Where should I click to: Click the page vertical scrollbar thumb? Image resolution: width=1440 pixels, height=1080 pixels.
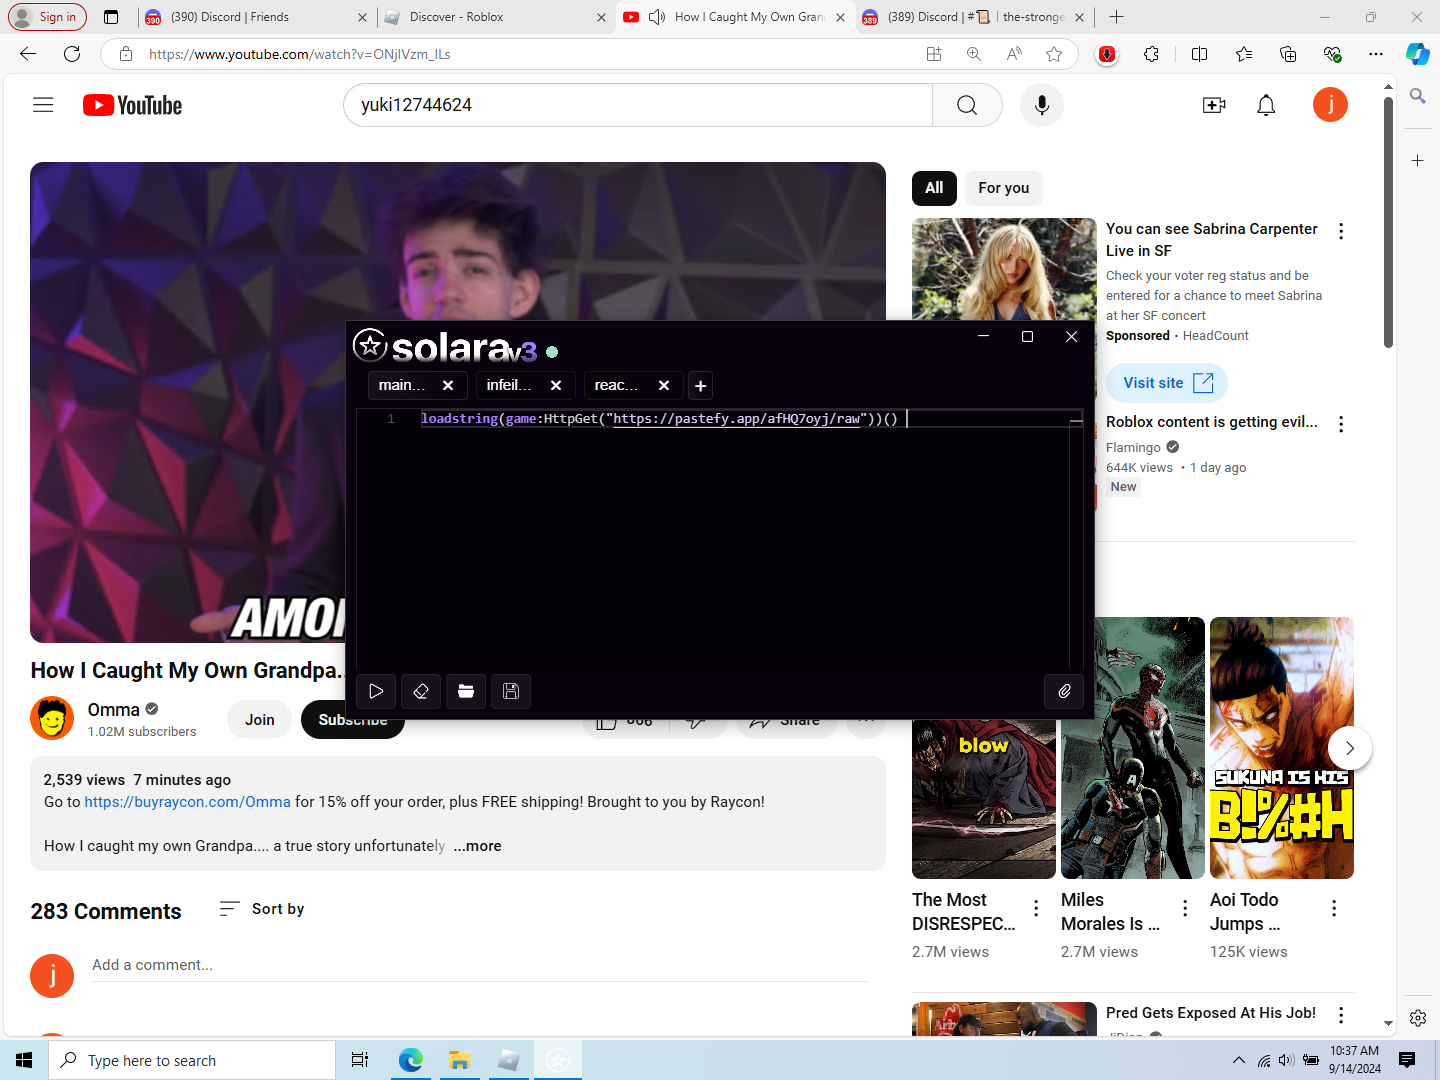[1388, 223]
